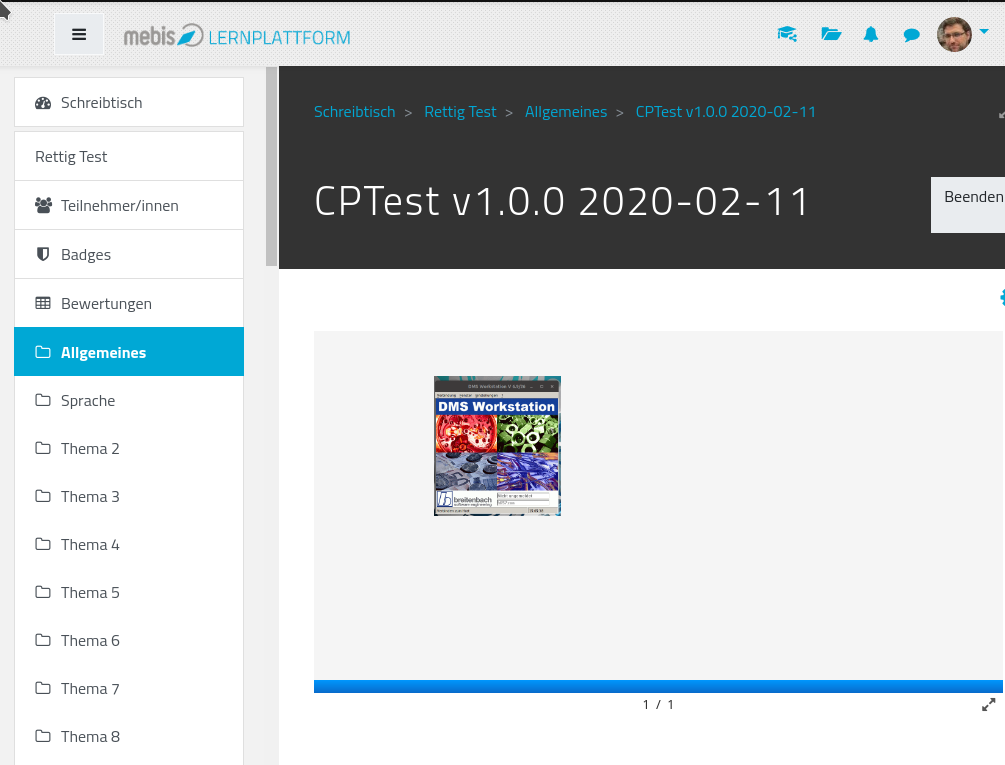Click the user profile avatar
This screenshot has width=1005, height=765.
tap(954, 35)
